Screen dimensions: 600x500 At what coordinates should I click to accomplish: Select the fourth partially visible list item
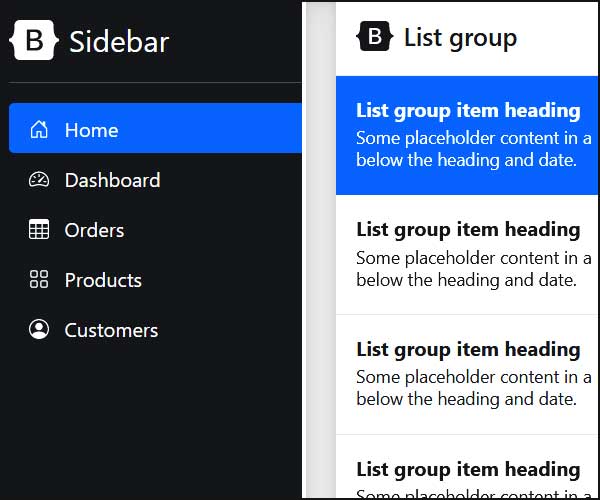467,466
